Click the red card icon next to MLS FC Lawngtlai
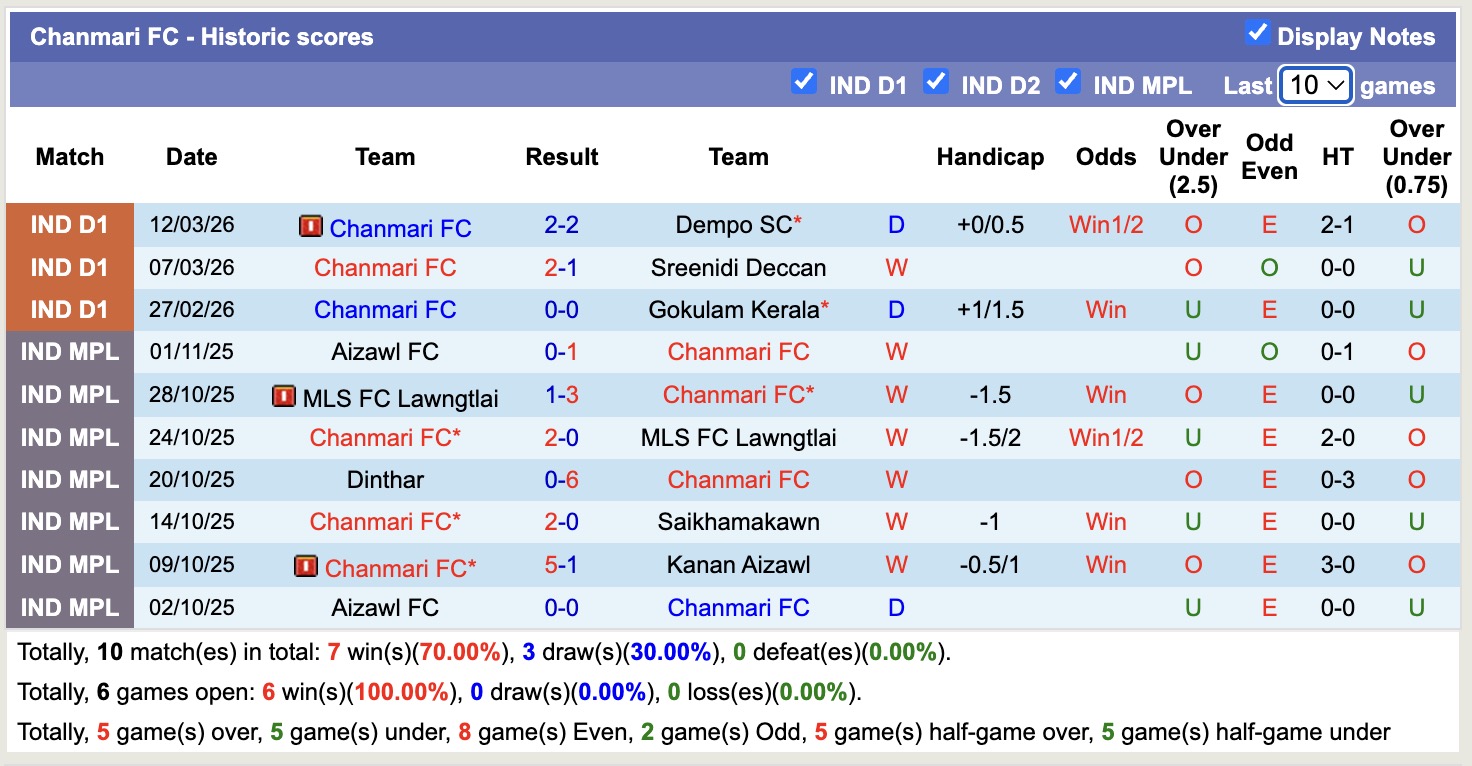The image size is (1472, 766). click(284, 395)
